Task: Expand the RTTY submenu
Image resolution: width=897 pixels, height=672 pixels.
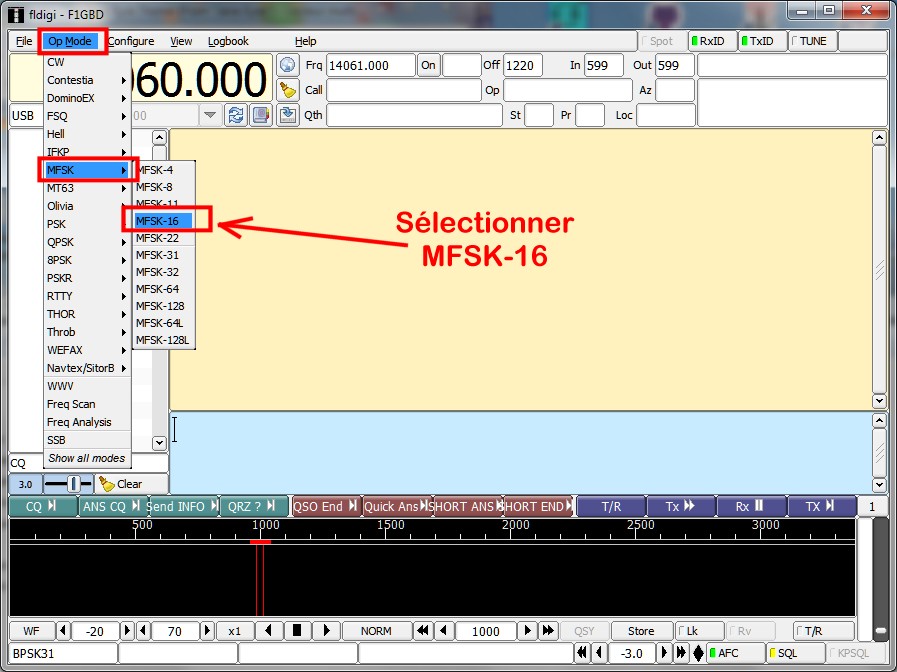Action: 87,296
